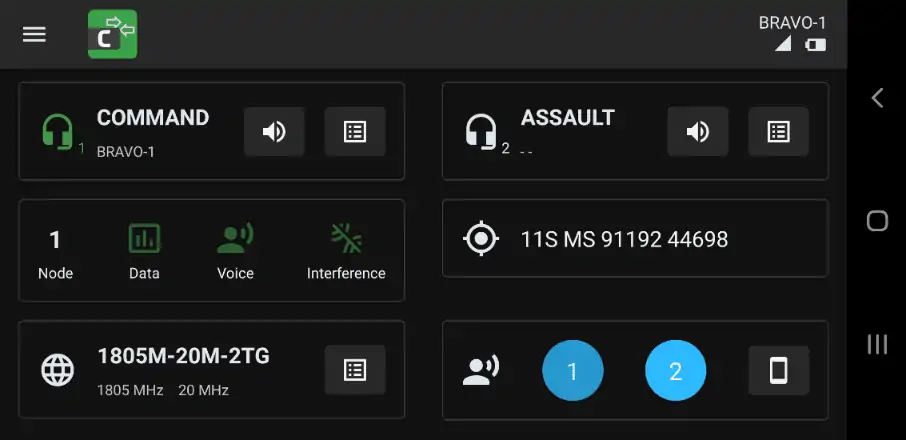Toggle COMMAND channel speaker volume
Screen dimensions: 906x440
coord(274,132)
